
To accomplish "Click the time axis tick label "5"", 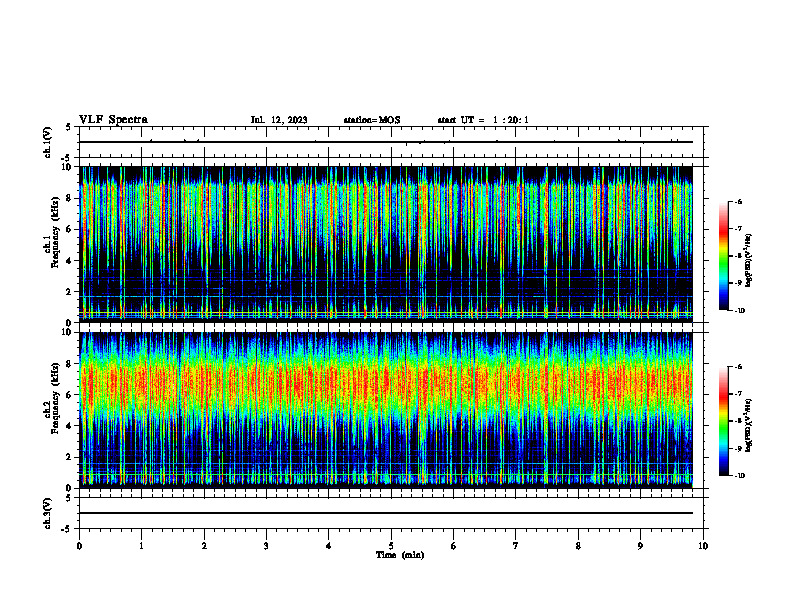I will tap(391, 546).
